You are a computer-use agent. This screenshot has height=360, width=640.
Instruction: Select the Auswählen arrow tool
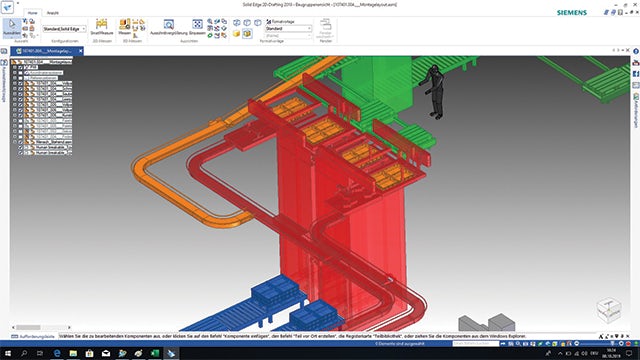11,28
